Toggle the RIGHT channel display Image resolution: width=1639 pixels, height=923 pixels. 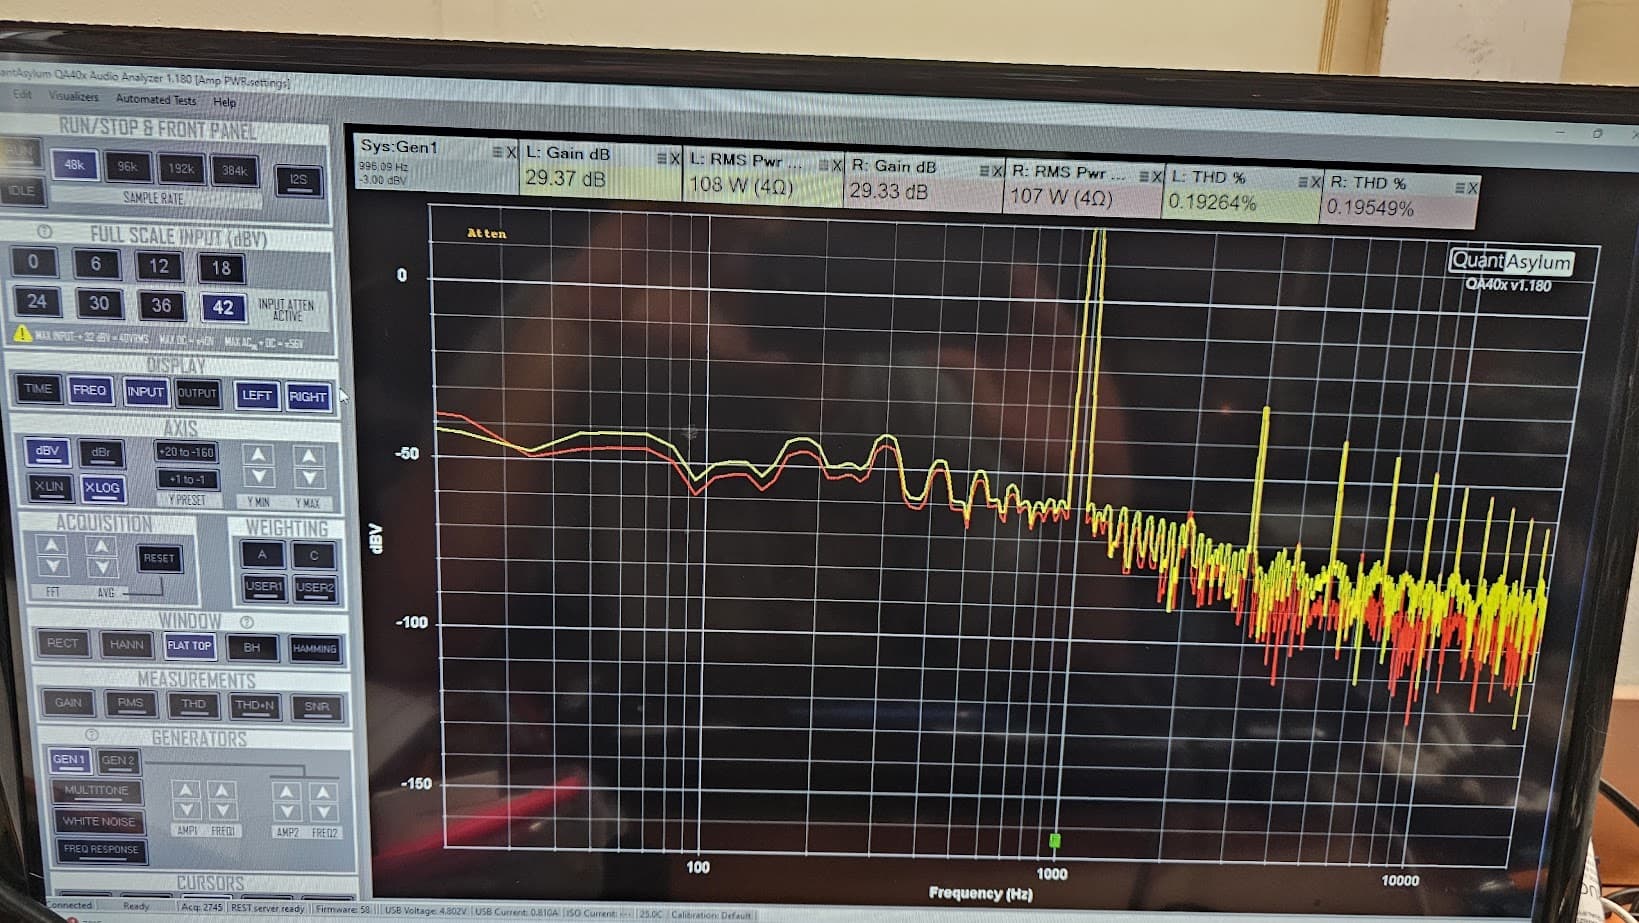(x=307, y=397)
